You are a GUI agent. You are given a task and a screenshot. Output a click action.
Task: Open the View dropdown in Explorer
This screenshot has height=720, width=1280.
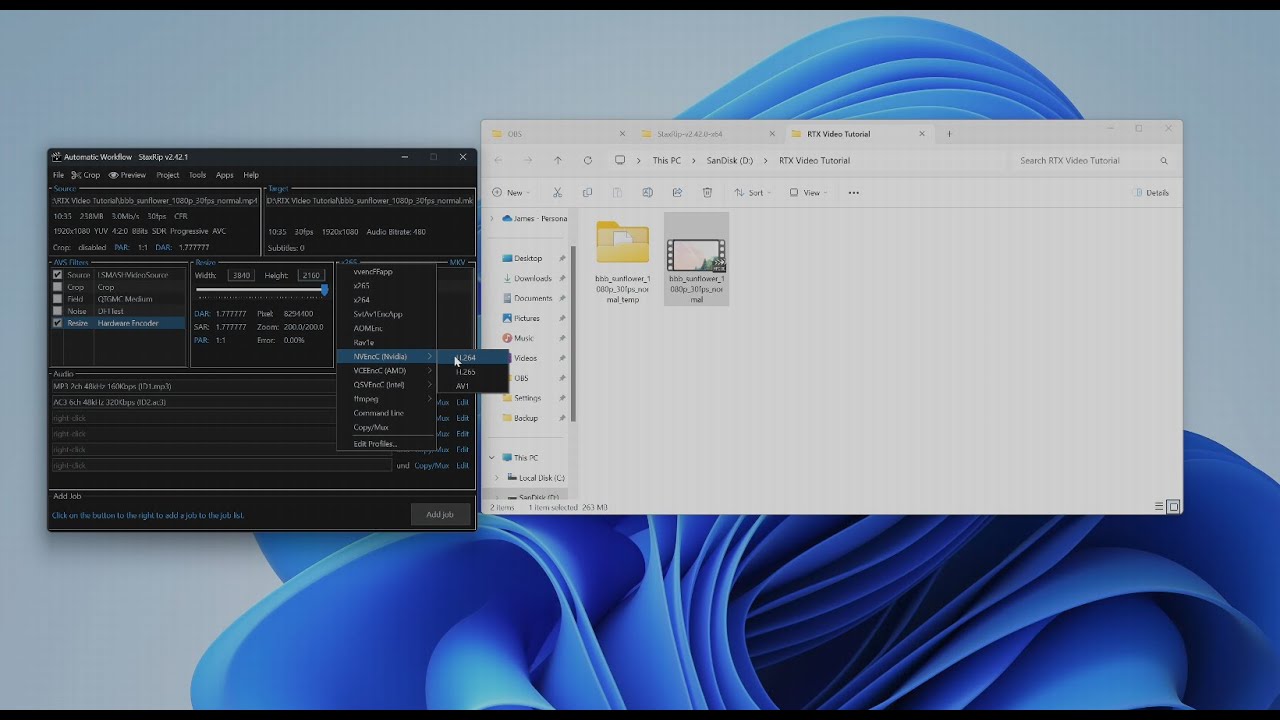808,193
